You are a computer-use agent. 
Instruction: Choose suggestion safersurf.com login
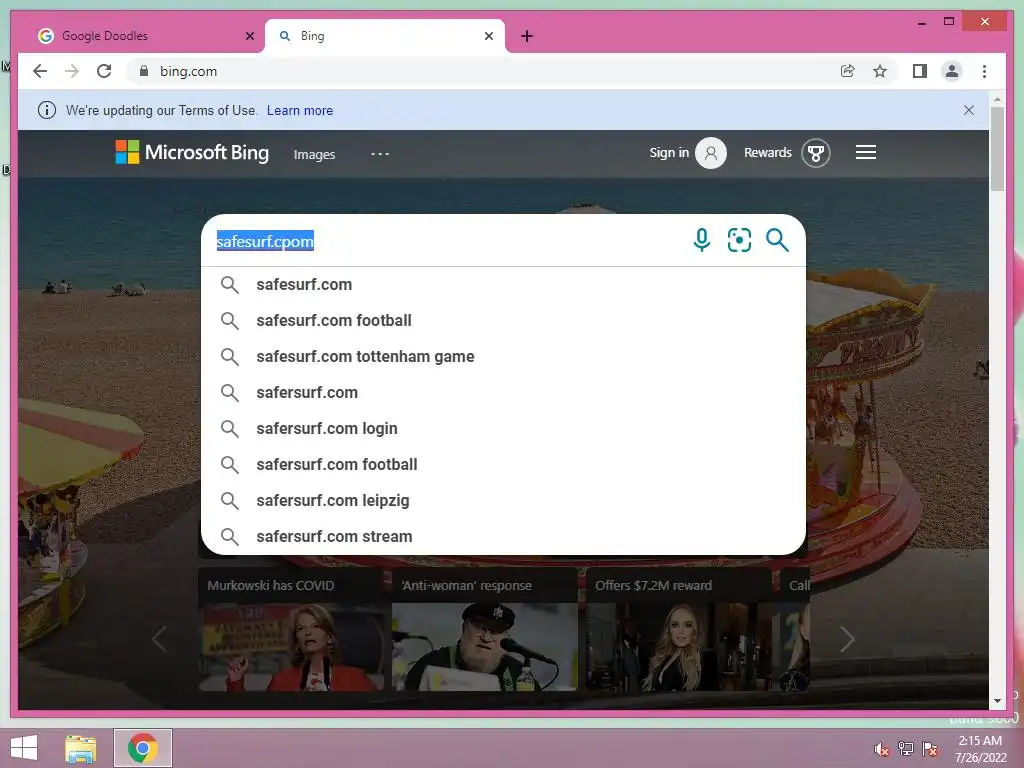click(503, 428)
